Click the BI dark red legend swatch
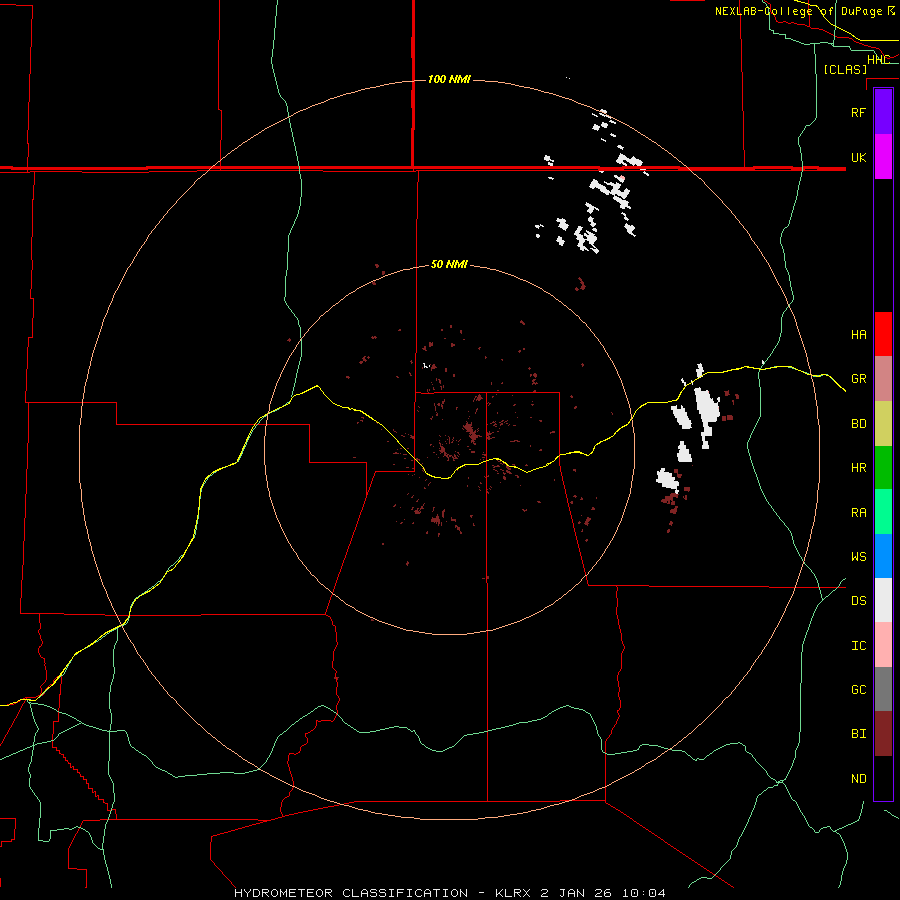The height and width of the screenshot is (900, 900). tap(883, 734)
